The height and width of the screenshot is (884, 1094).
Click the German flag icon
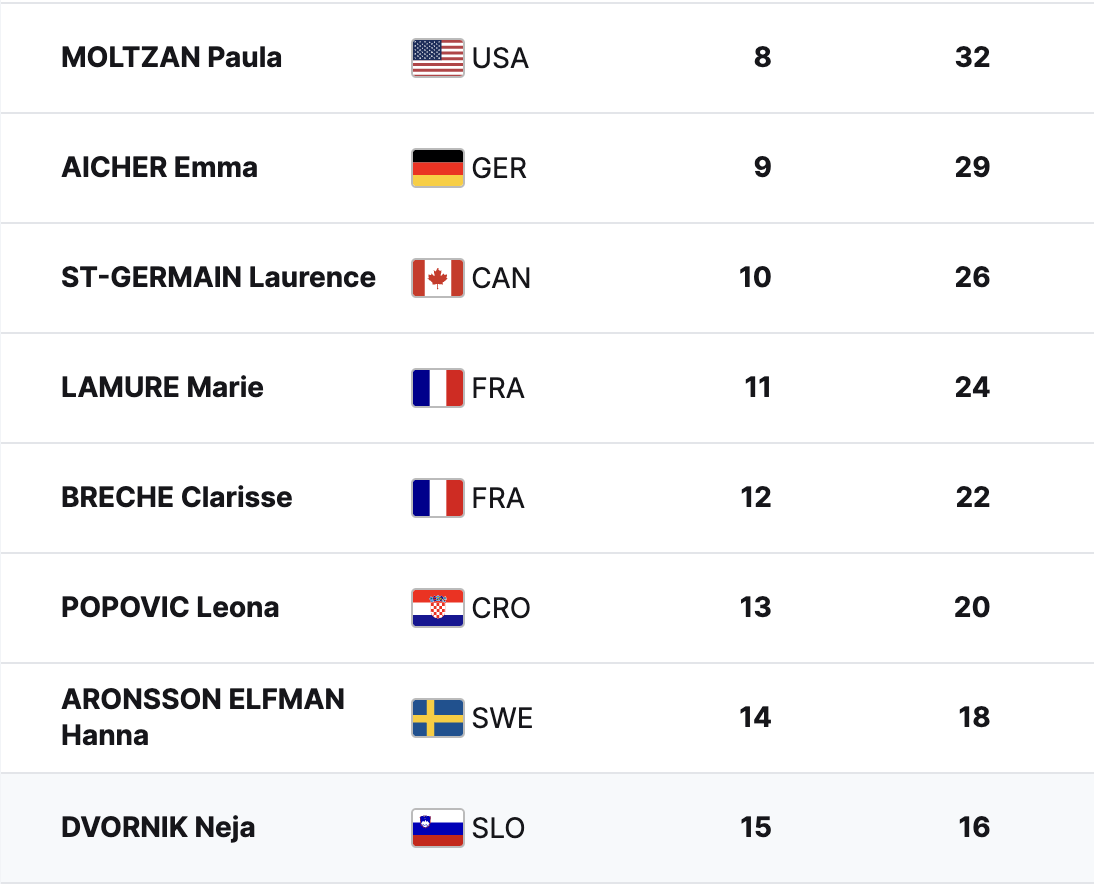[437, 168]
